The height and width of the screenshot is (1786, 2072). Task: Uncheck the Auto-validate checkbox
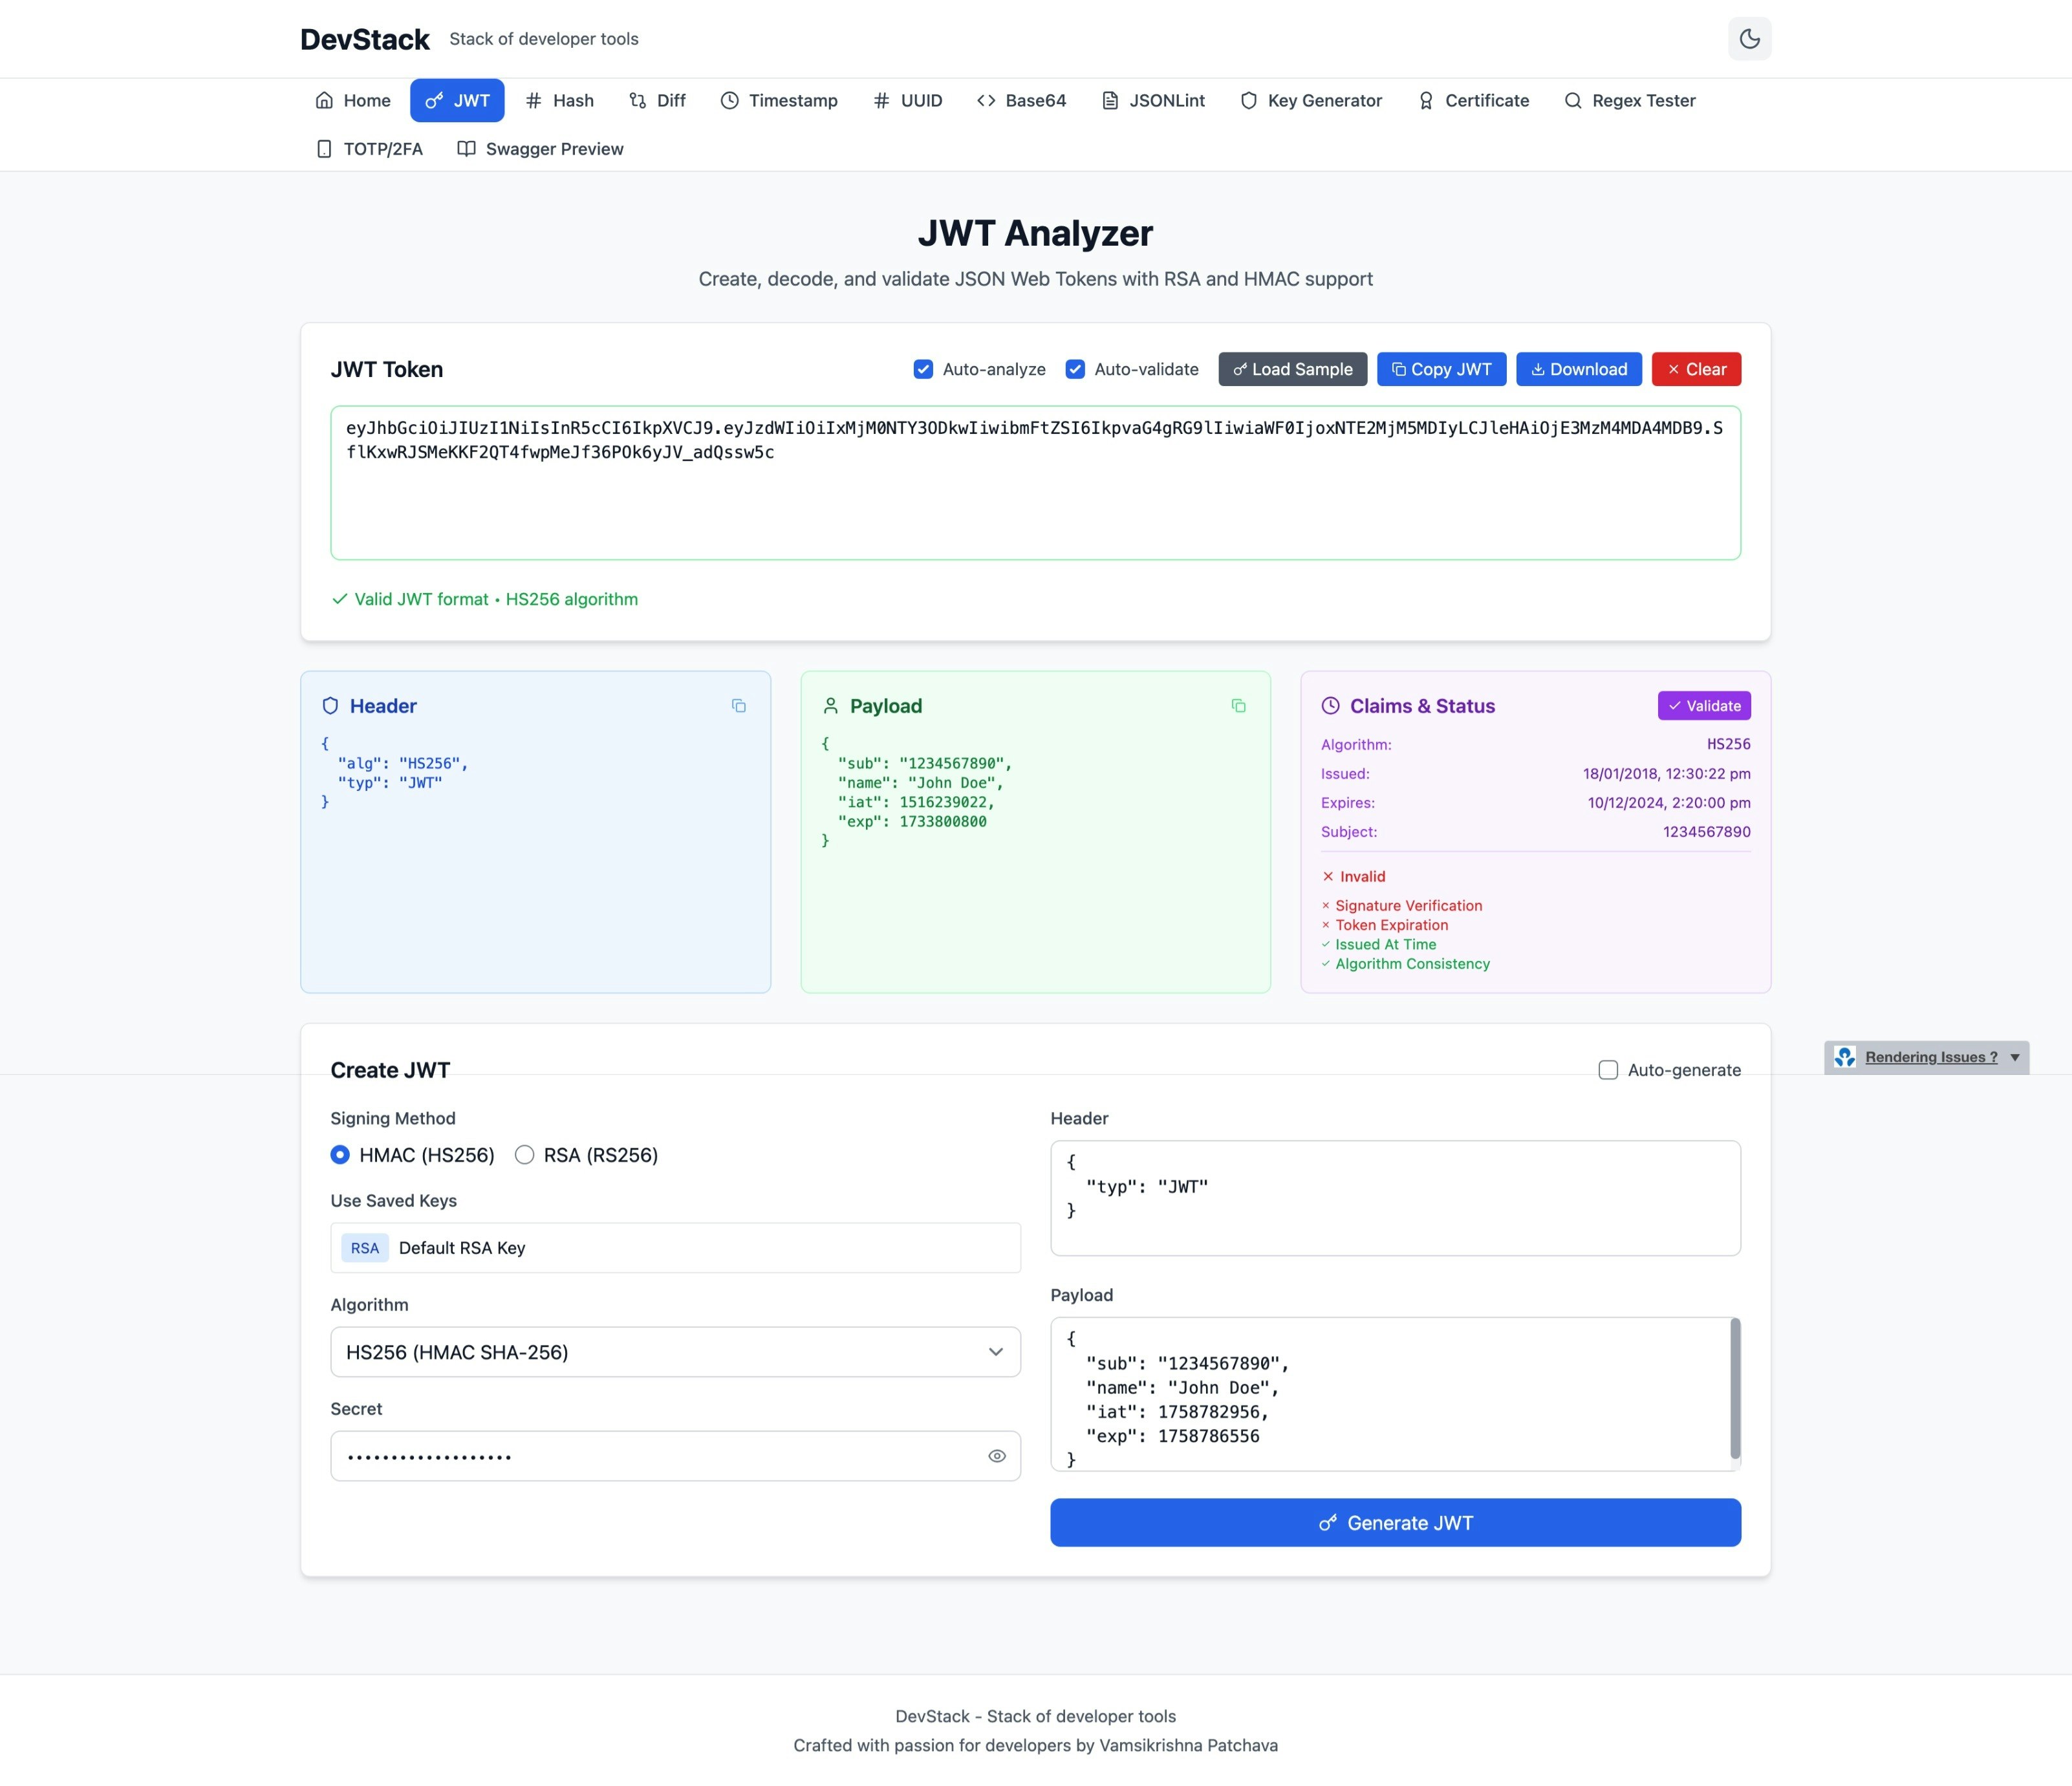click(x=1075, y=369)
